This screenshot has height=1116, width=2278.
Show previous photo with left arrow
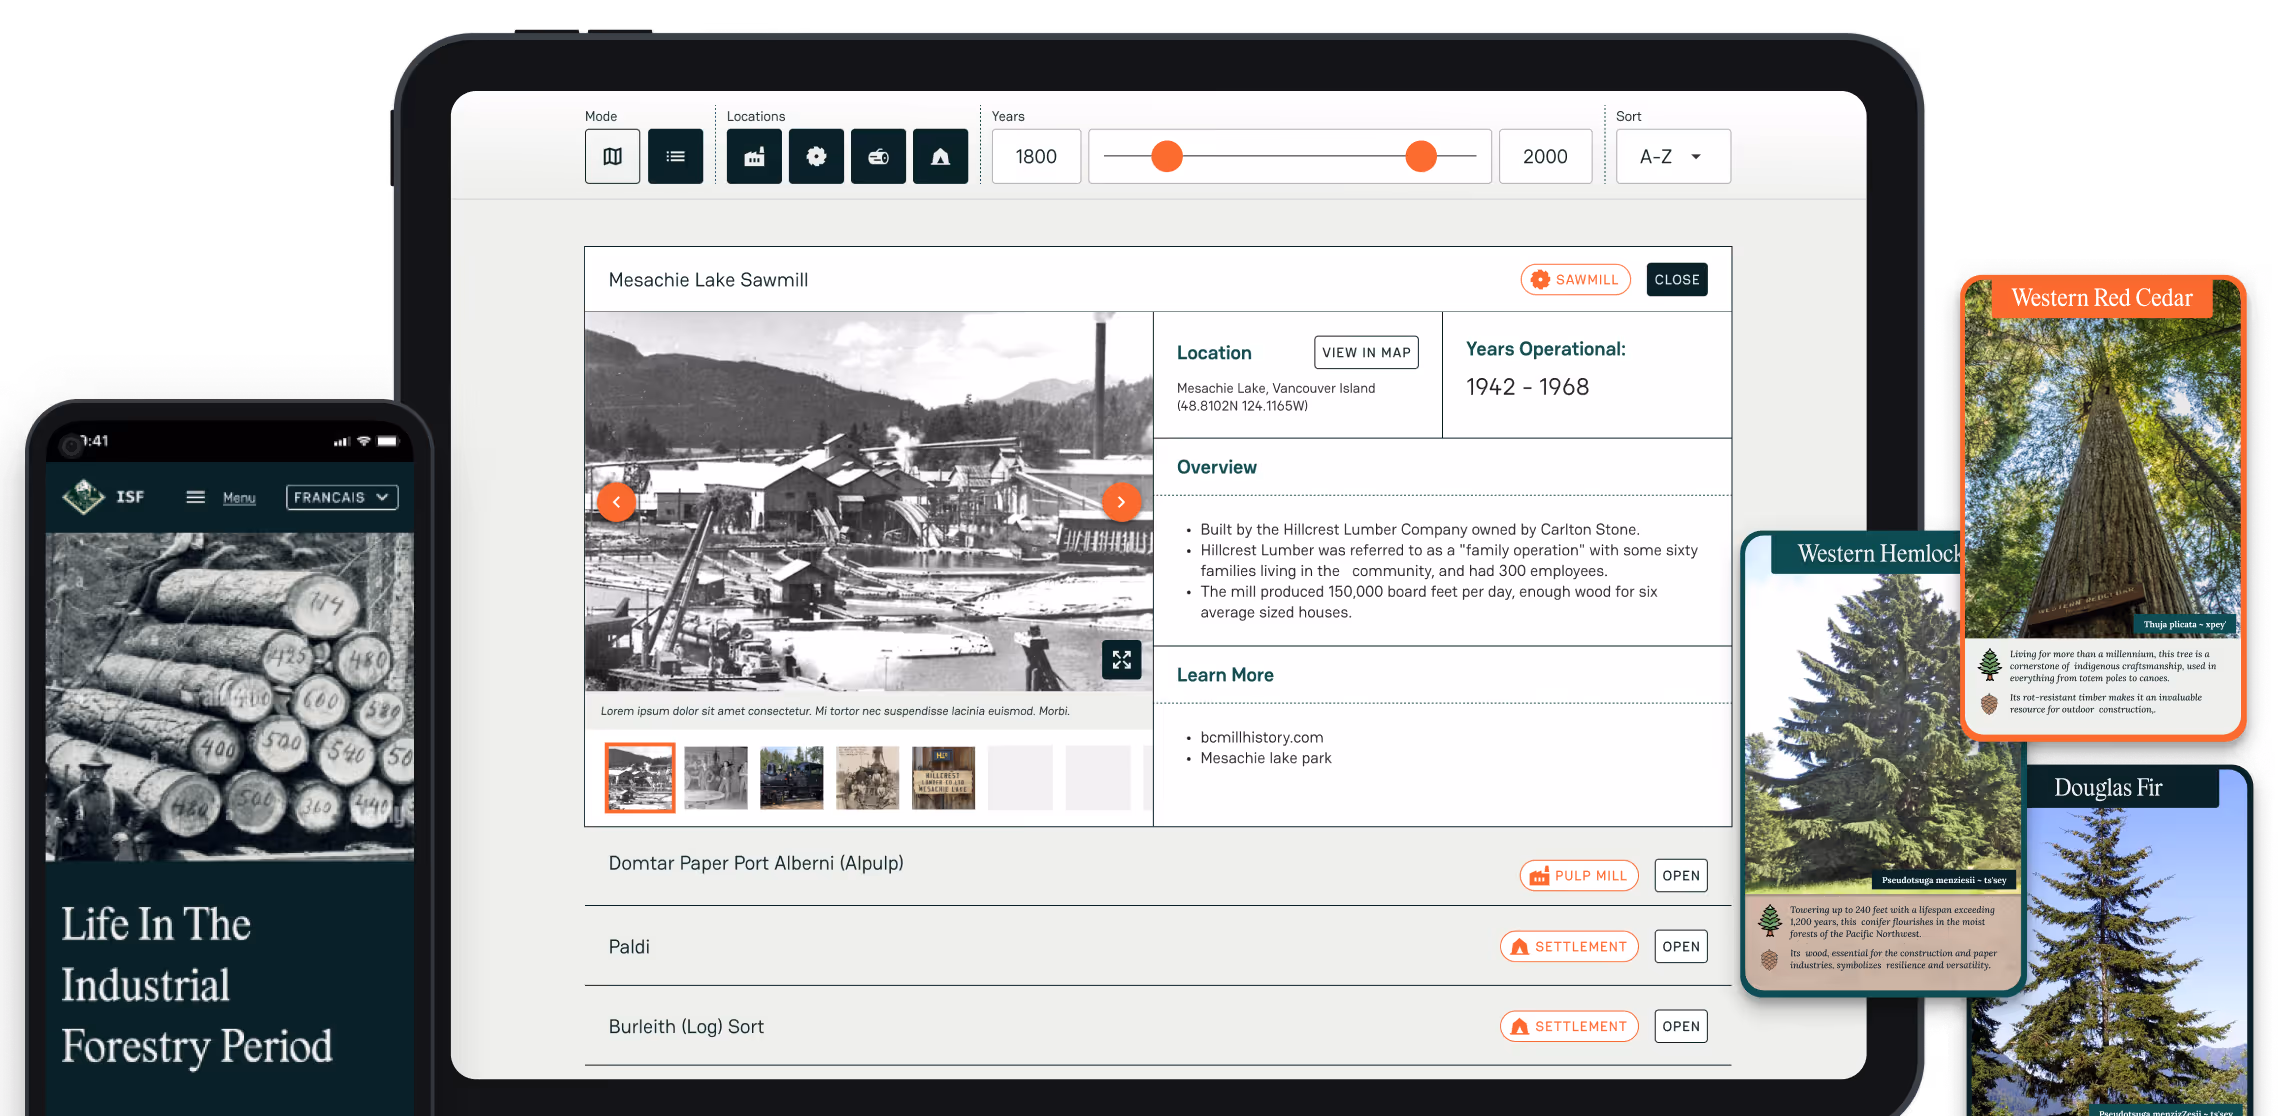(617, 502)
